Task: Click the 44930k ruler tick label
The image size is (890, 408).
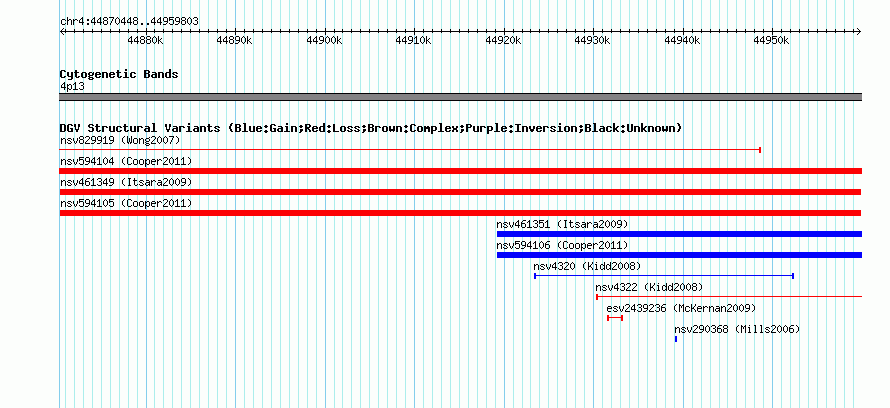Action: pos(593,41)
